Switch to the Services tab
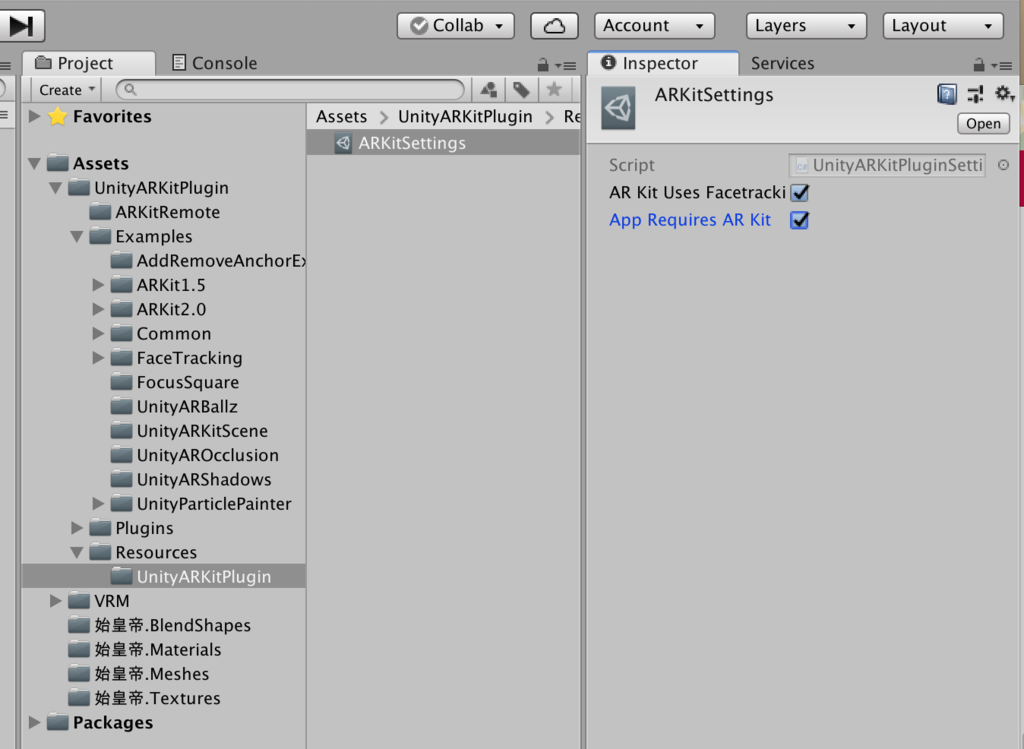 (x=782, y=63)
